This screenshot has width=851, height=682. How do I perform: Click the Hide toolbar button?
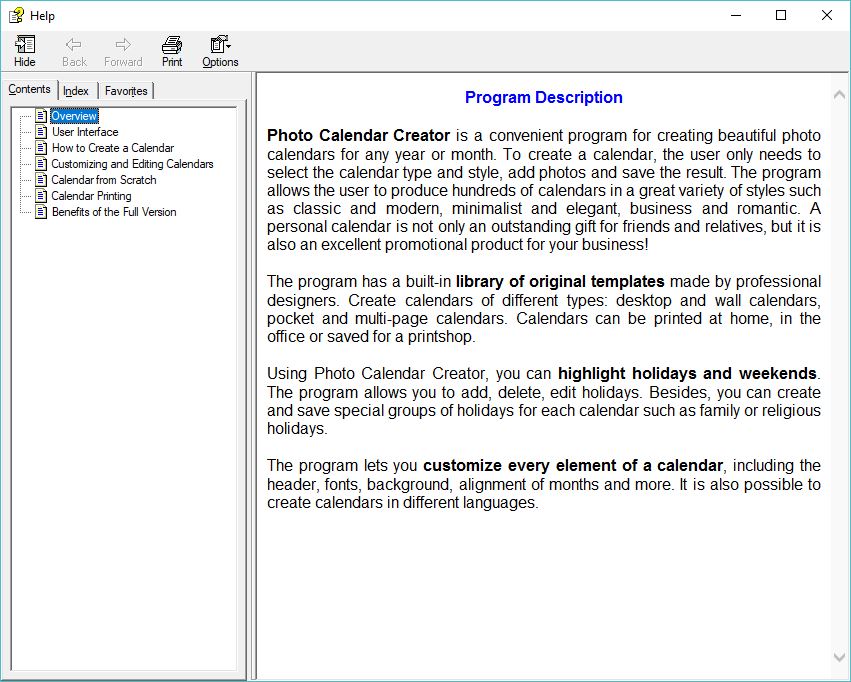pyautogui.click(x=24, y=52)
